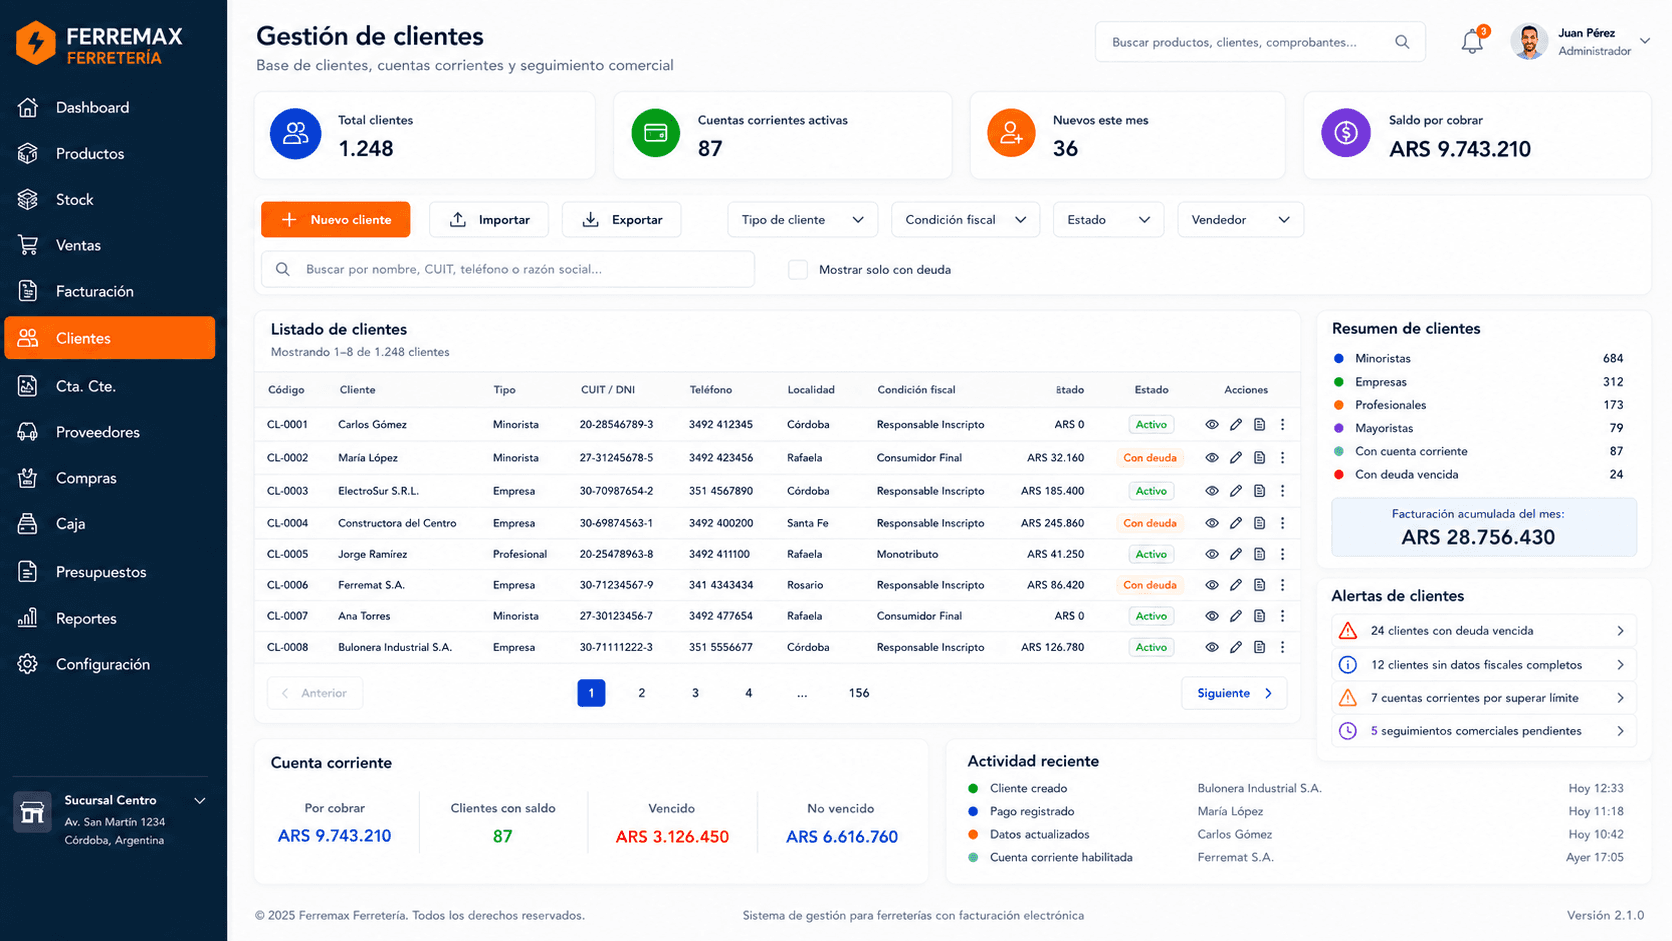Open Dashboard in sidebar

coord(110,108)
